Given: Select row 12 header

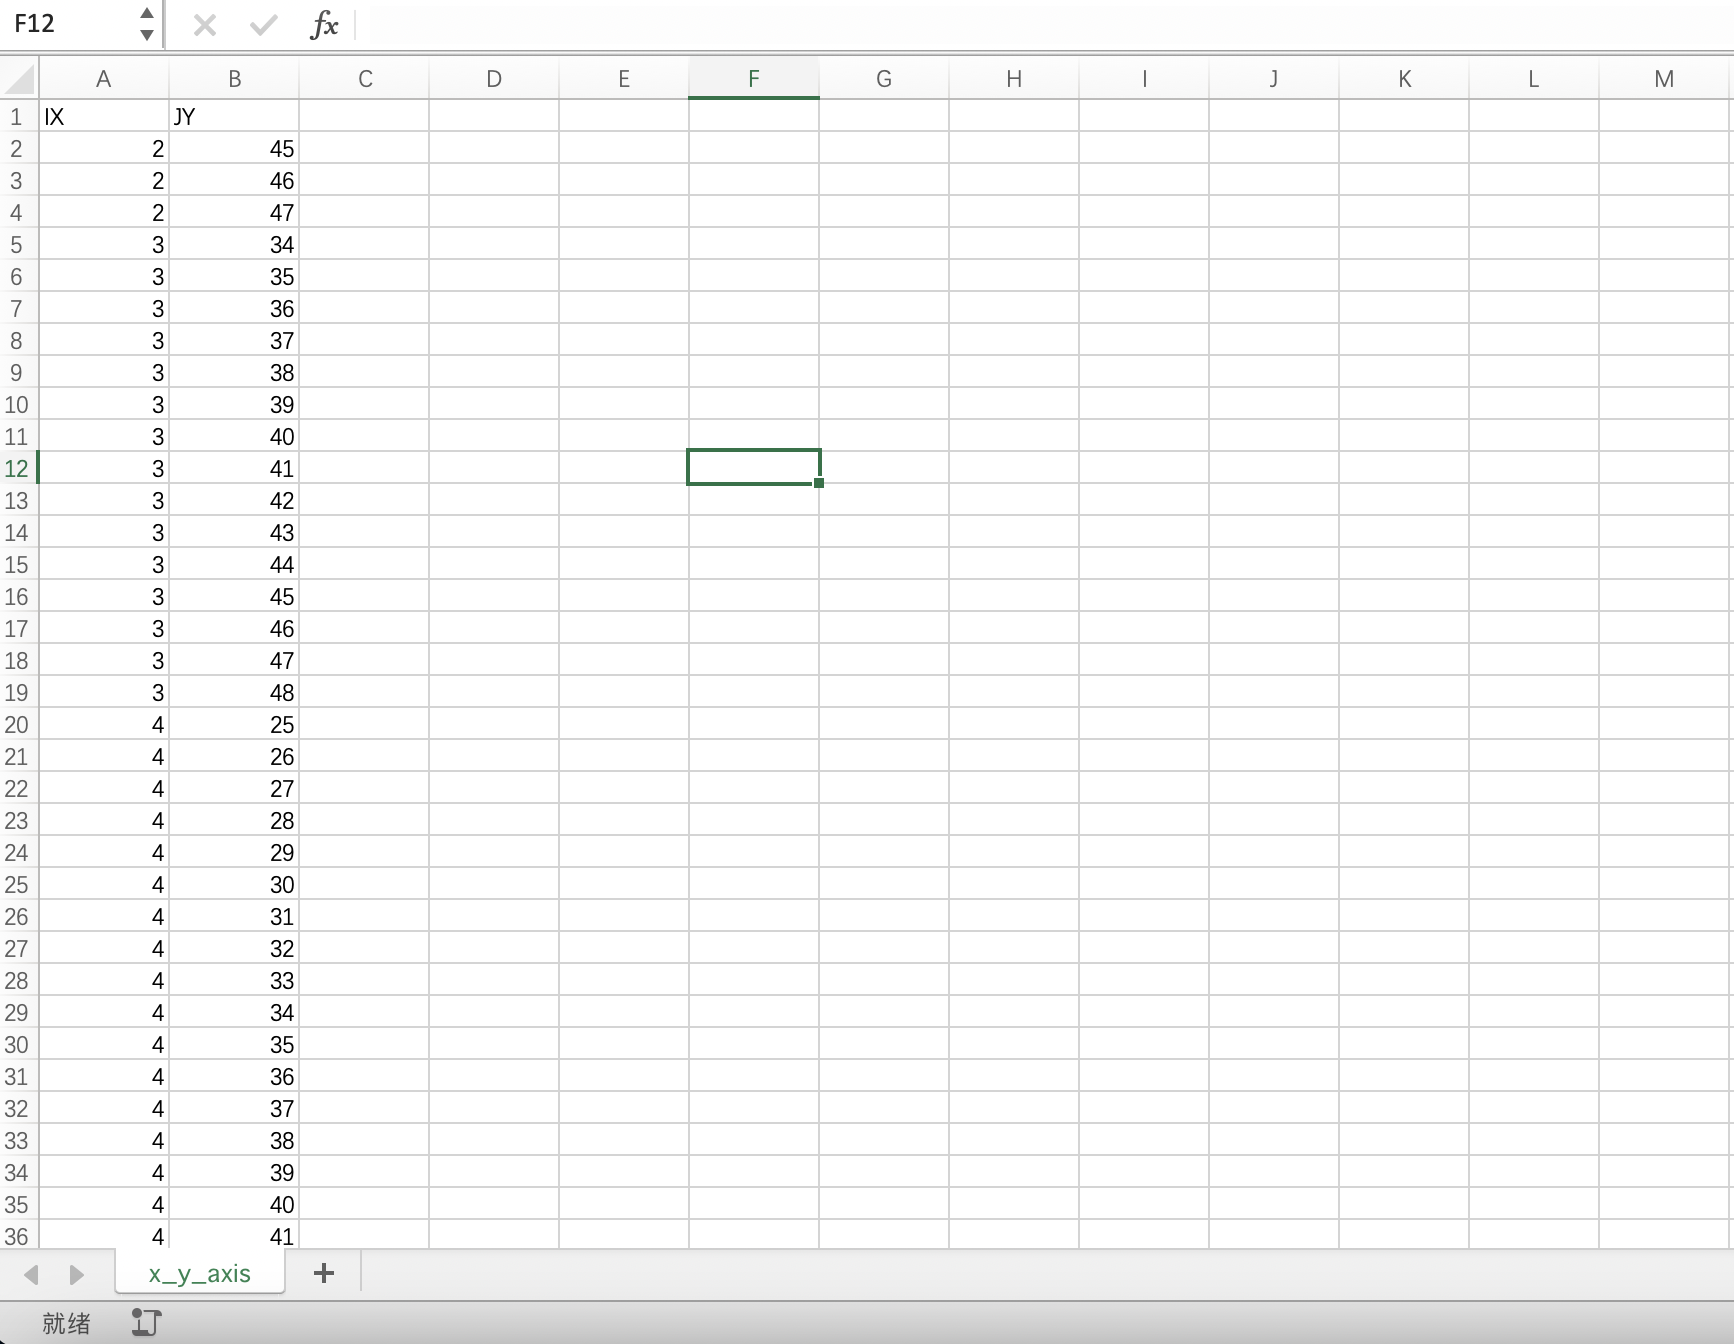Looking at the screenshot, I should point(18,468).
